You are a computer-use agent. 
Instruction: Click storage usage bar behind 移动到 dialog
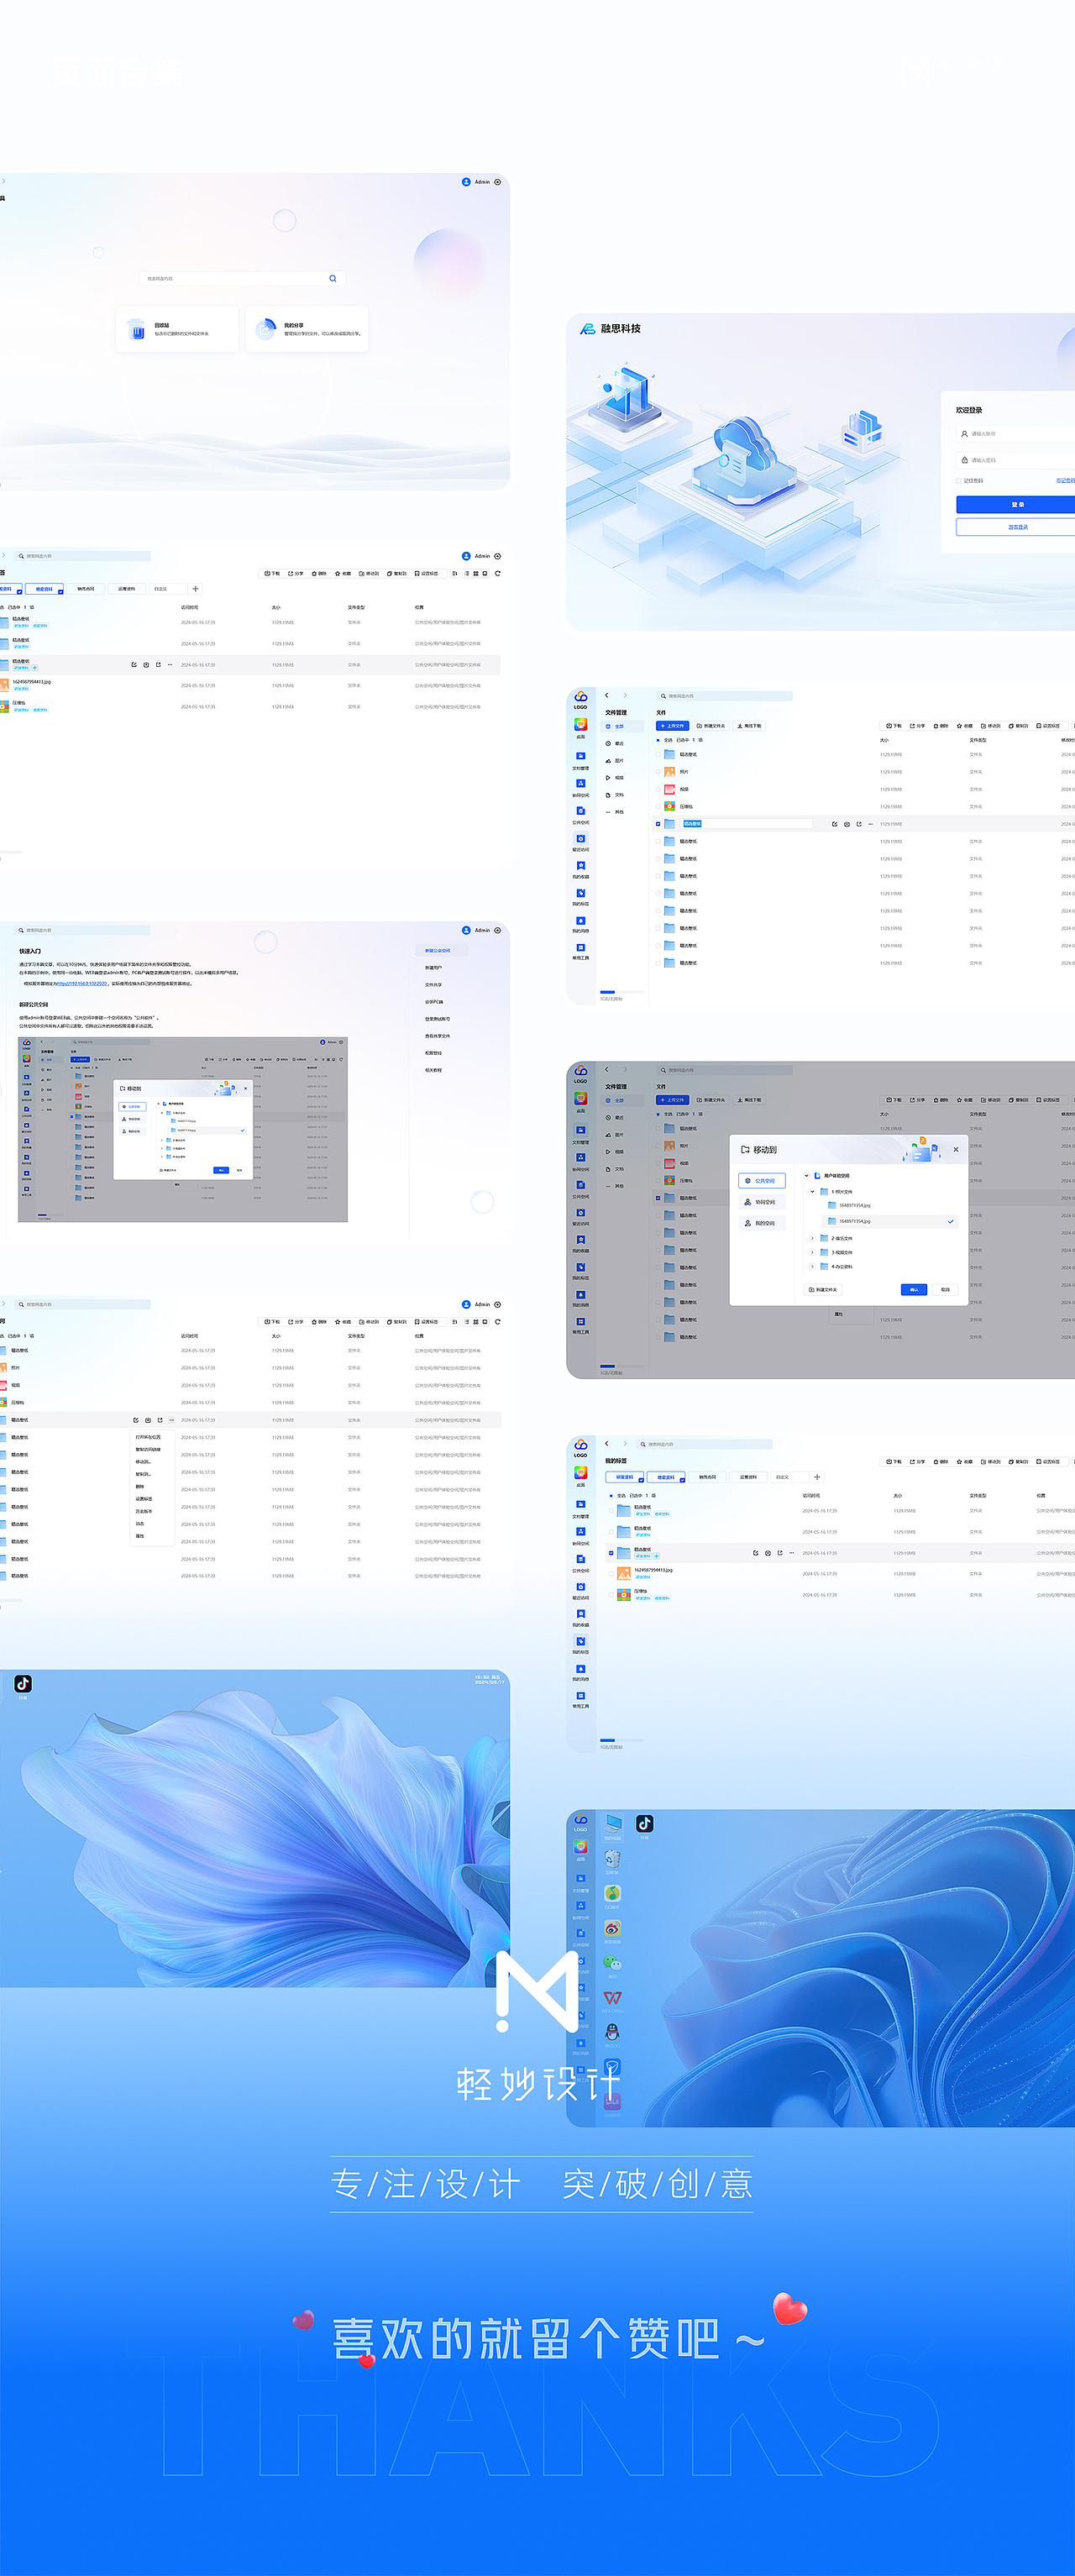622,1366
